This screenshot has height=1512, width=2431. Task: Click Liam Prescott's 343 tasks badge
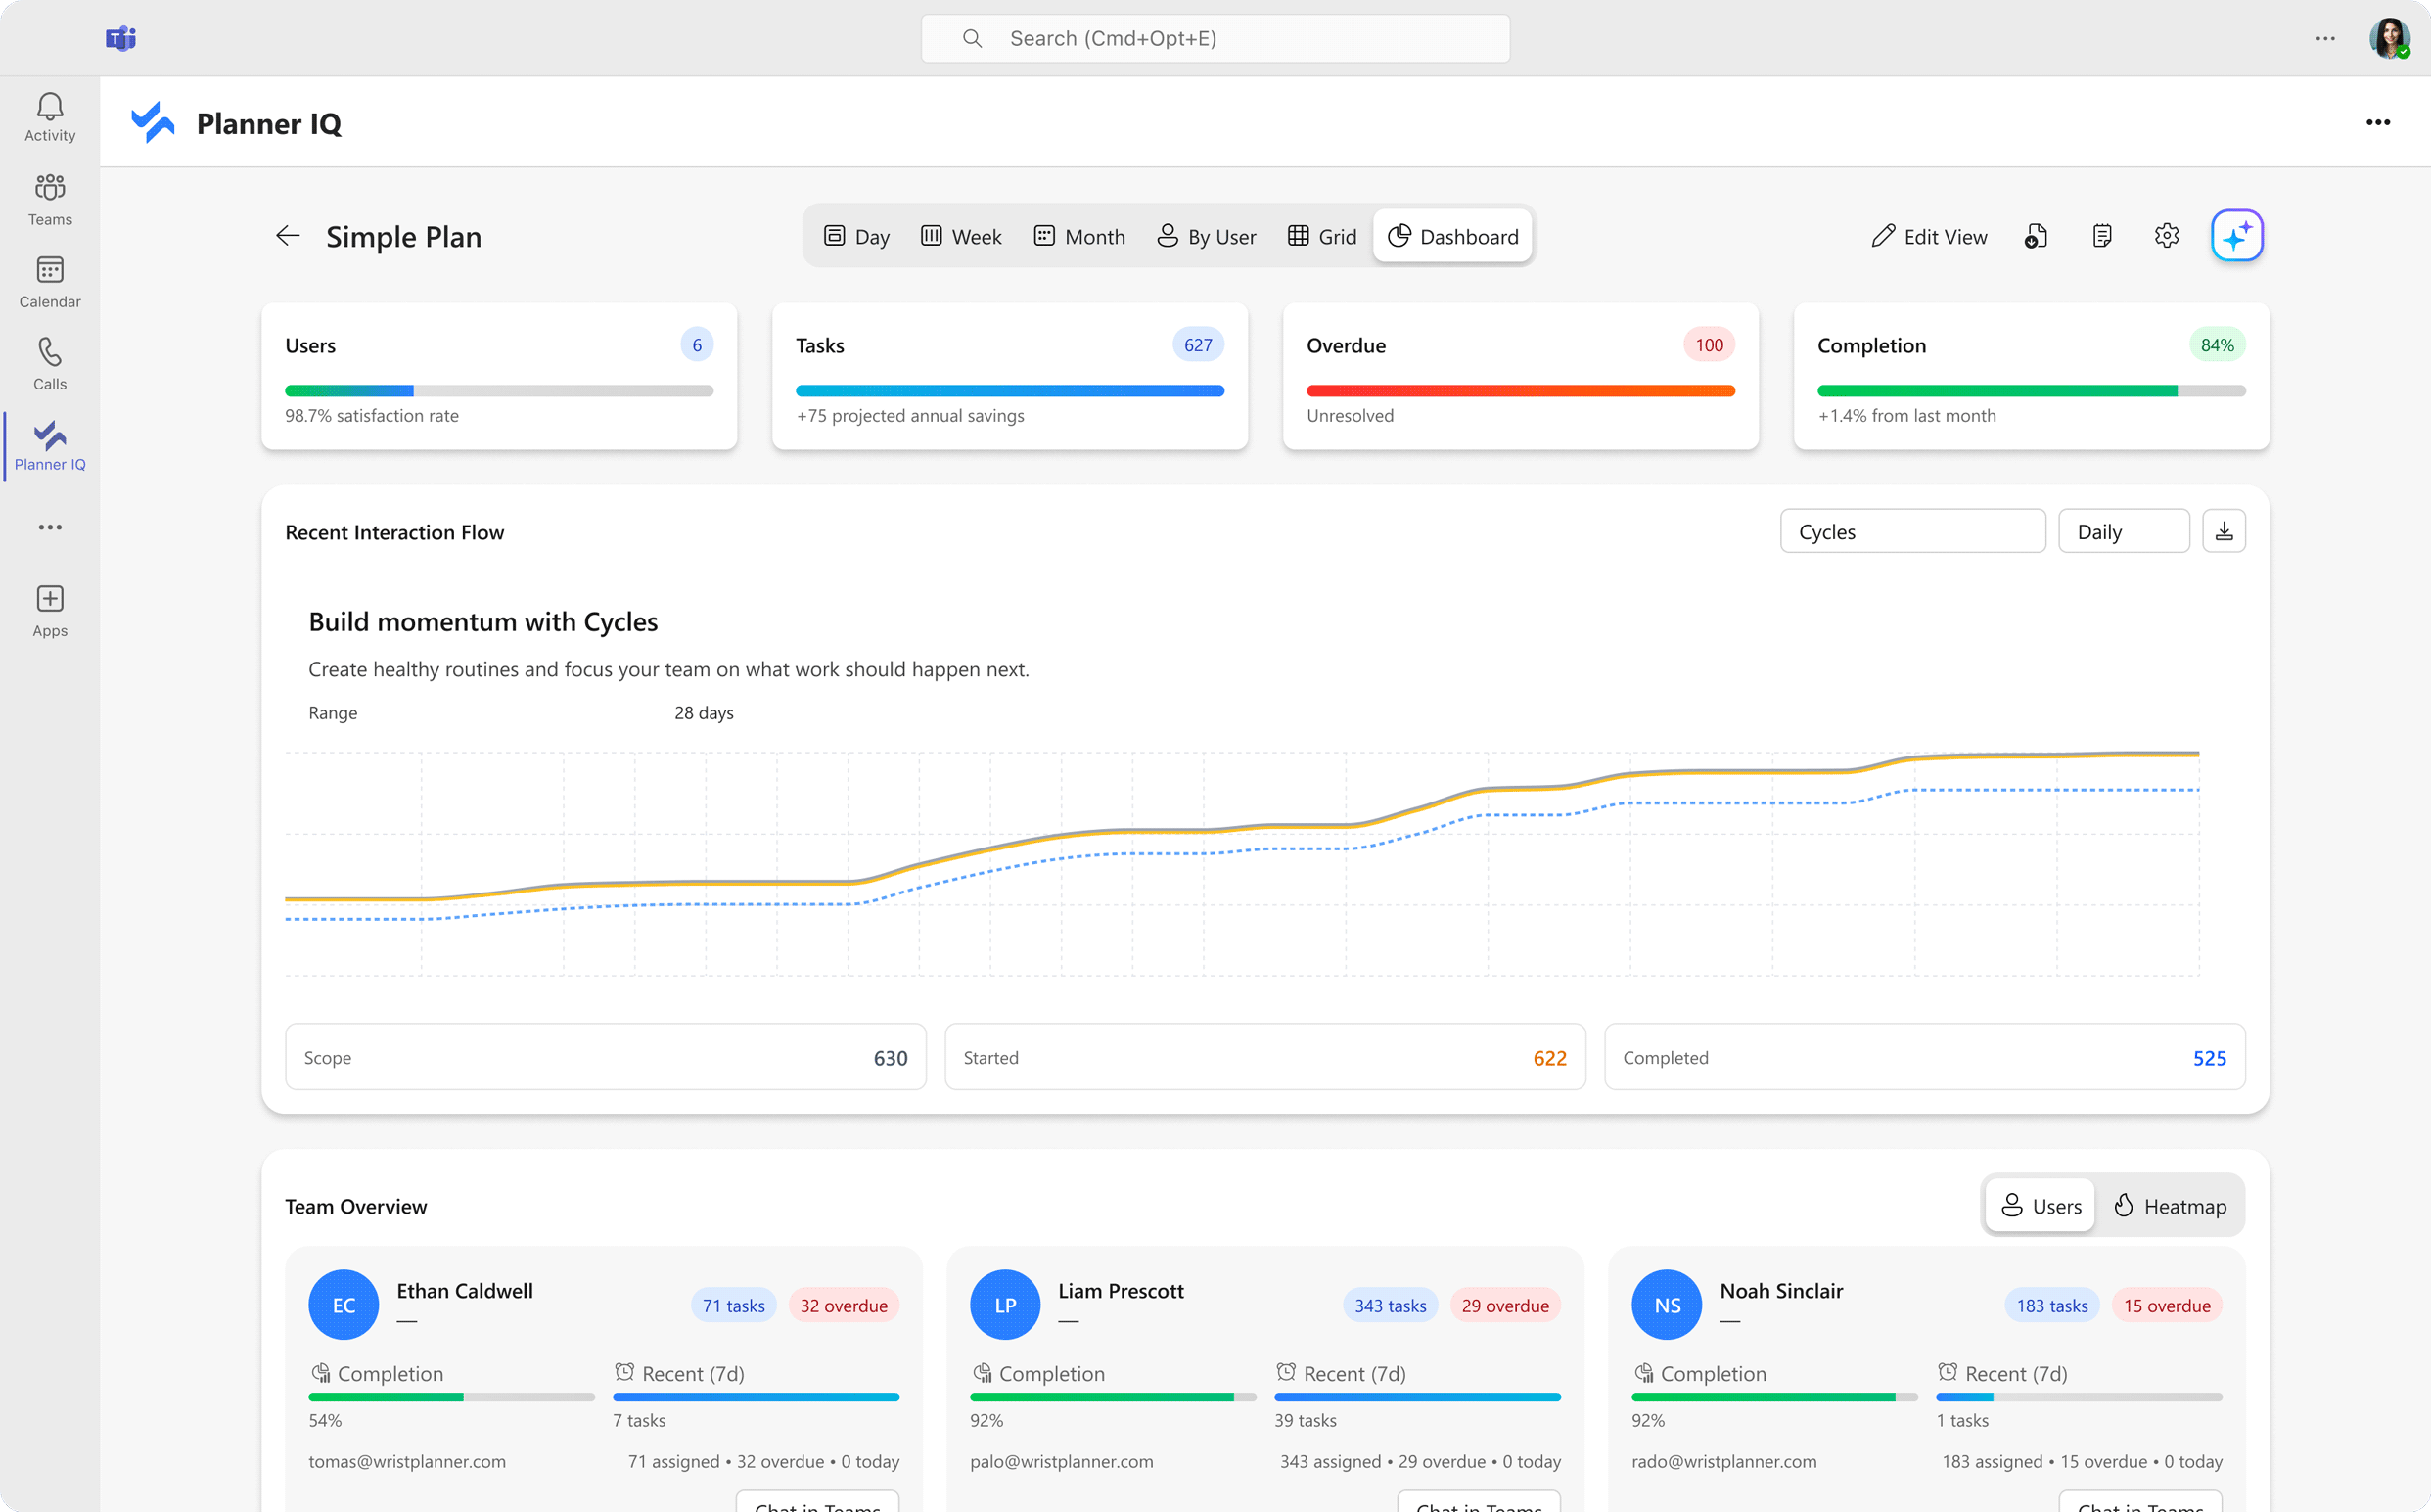pos(1390,1305)
